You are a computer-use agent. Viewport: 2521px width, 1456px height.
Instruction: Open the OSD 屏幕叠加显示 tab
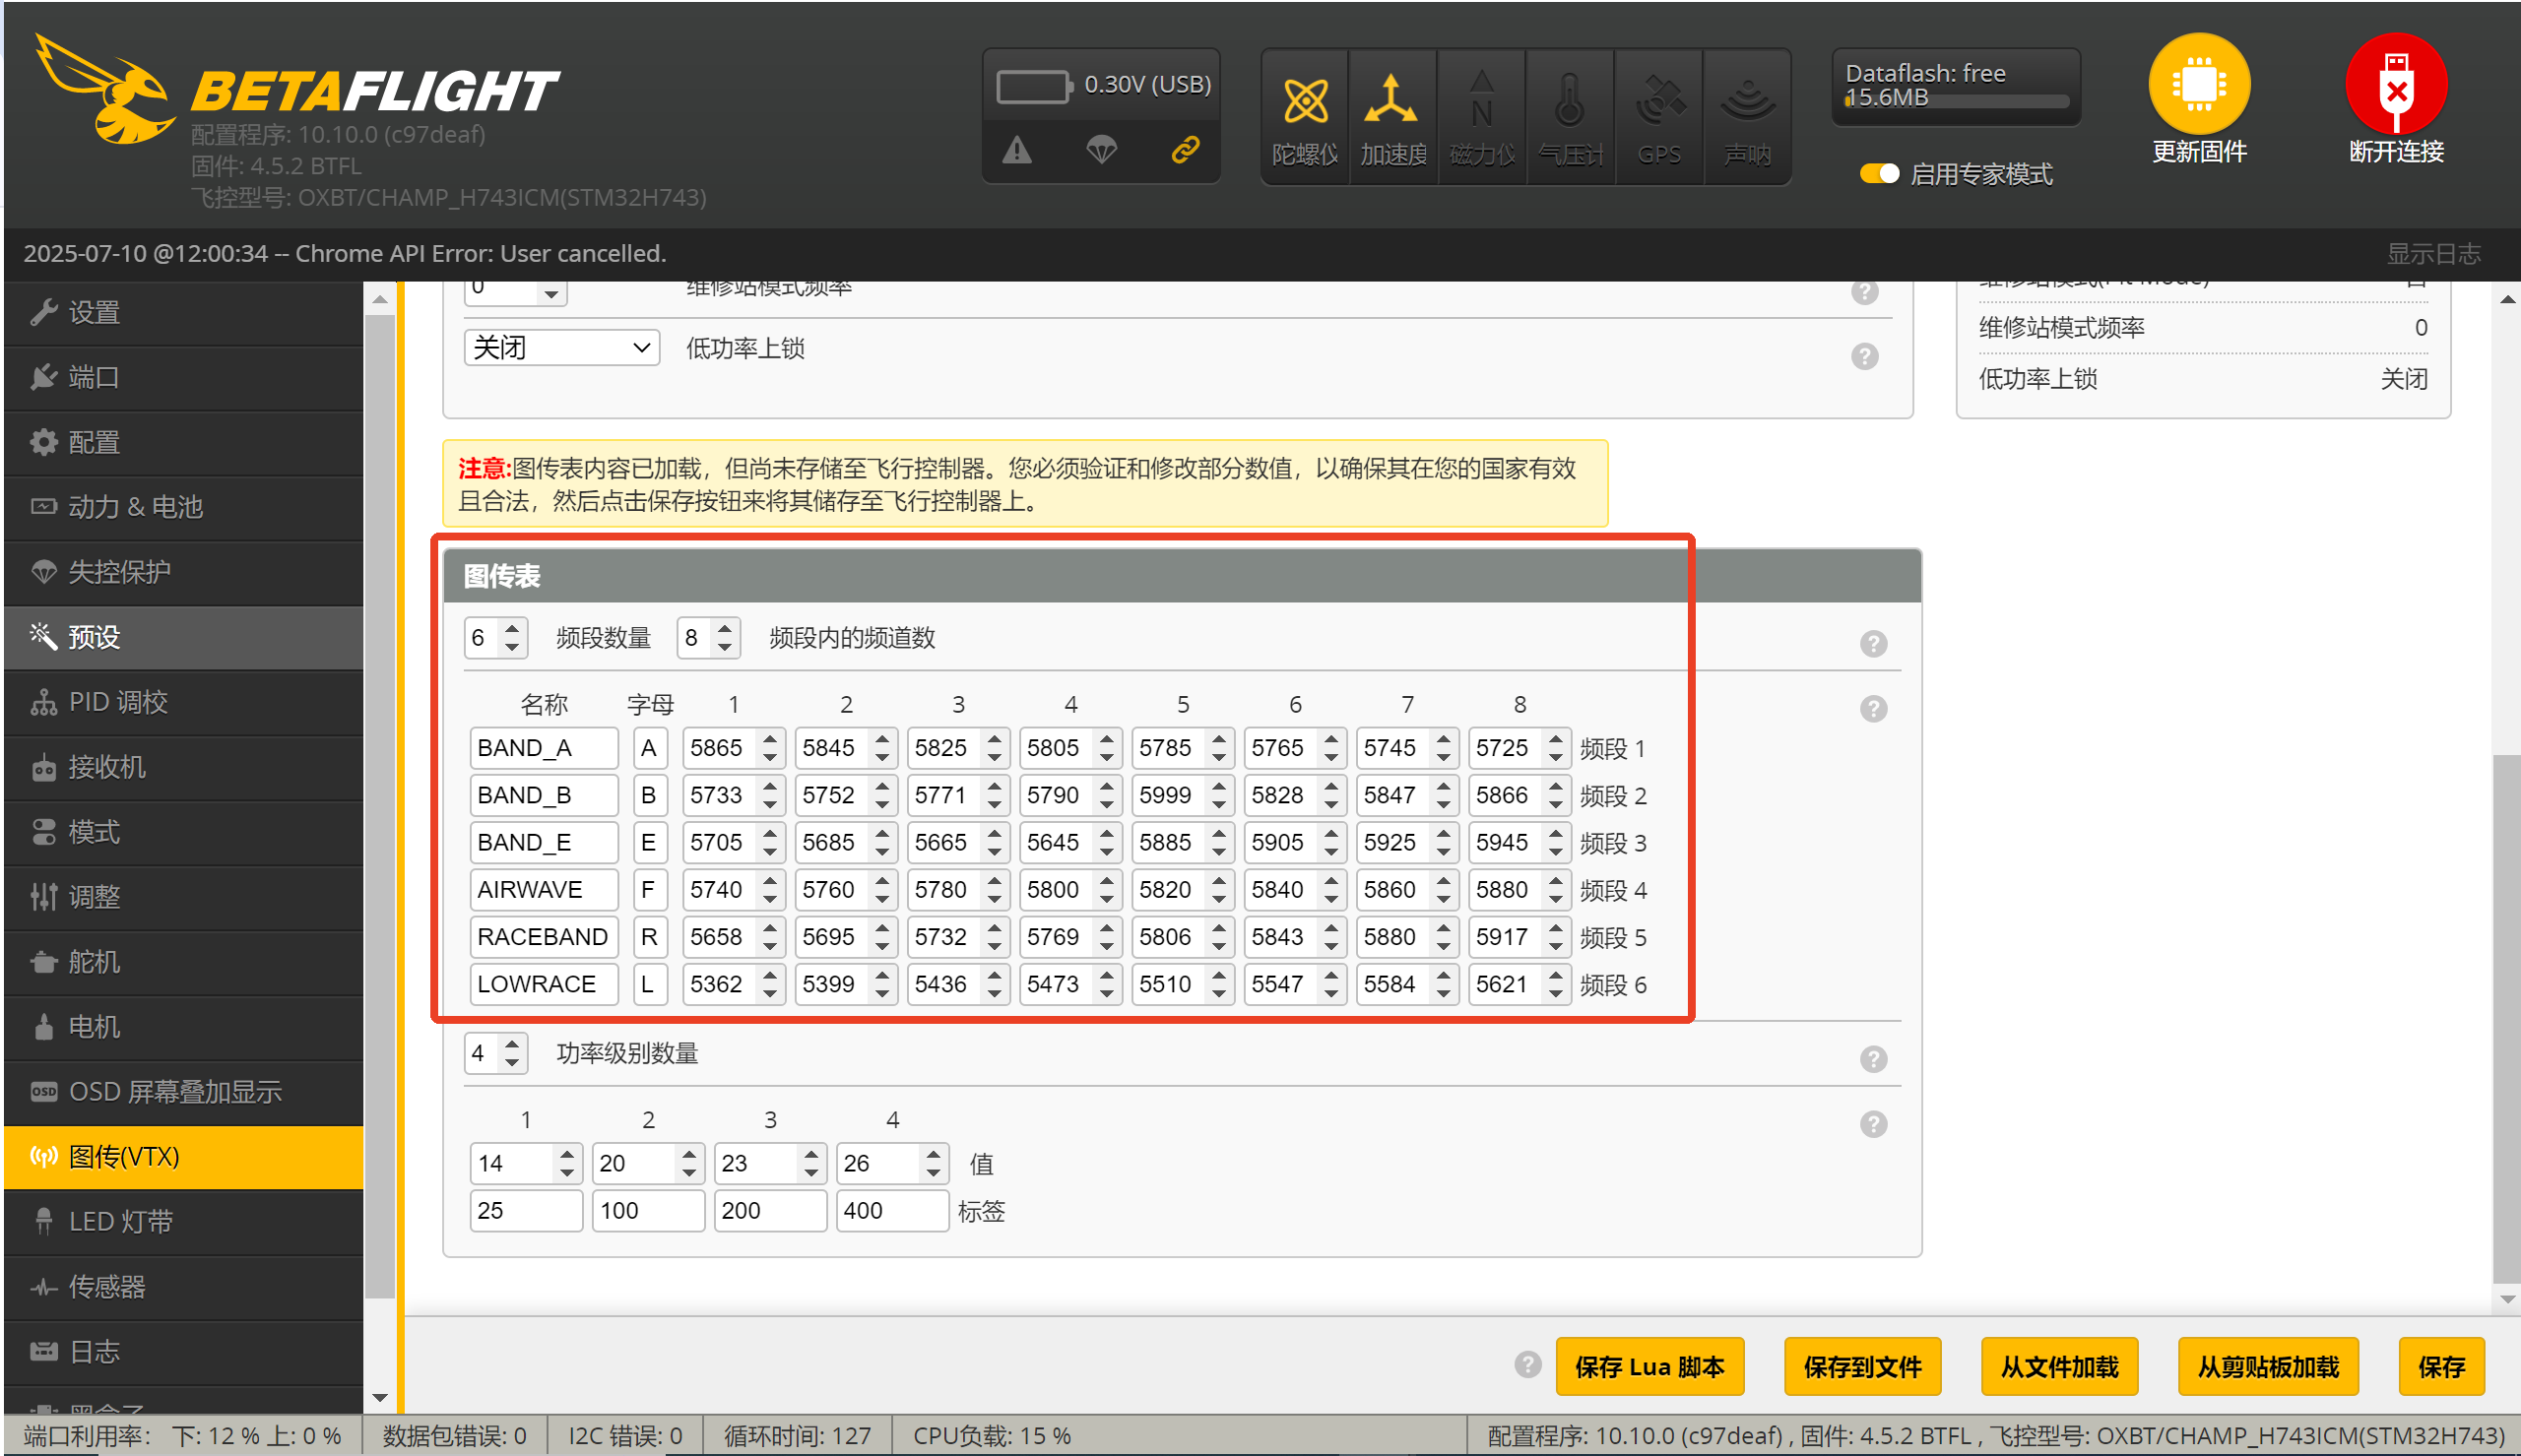click(175, 1092)
